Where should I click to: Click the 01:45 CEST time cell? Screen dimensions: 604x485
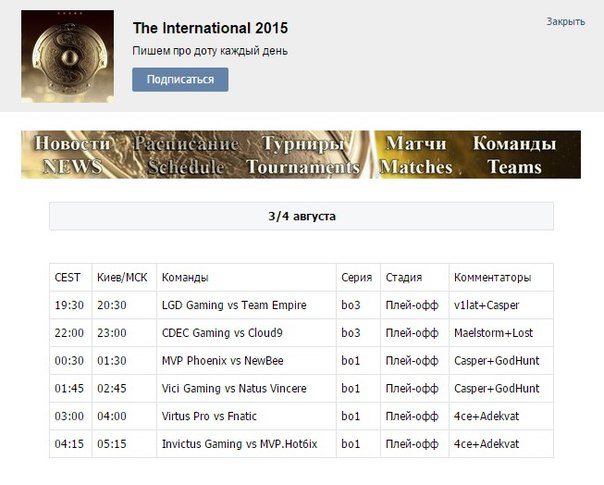click(69, 388)
